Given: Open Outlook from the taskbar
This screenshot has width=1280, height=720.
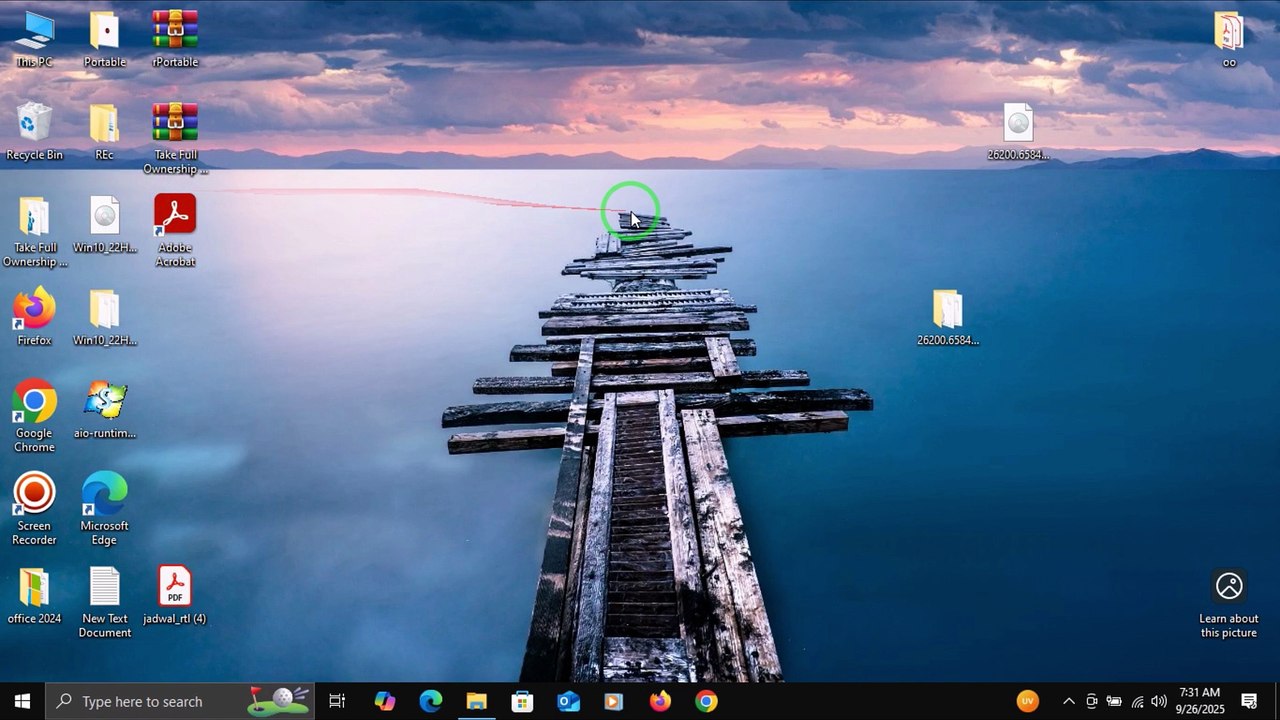Looking at the screenshot, I should pyautogui.click(x=569, y=701).
